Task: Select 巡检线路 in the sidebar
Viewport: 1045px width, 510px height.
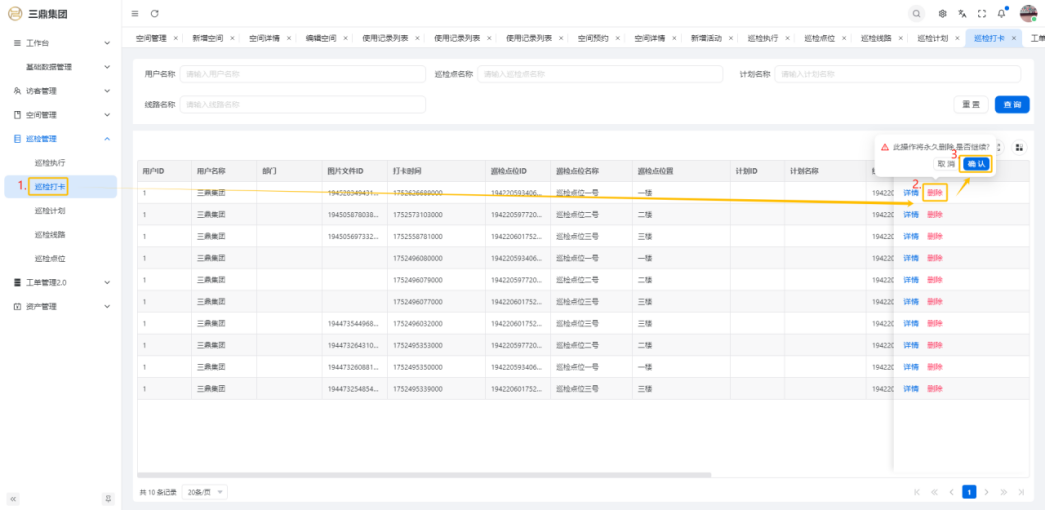Action: pos(50,235)
